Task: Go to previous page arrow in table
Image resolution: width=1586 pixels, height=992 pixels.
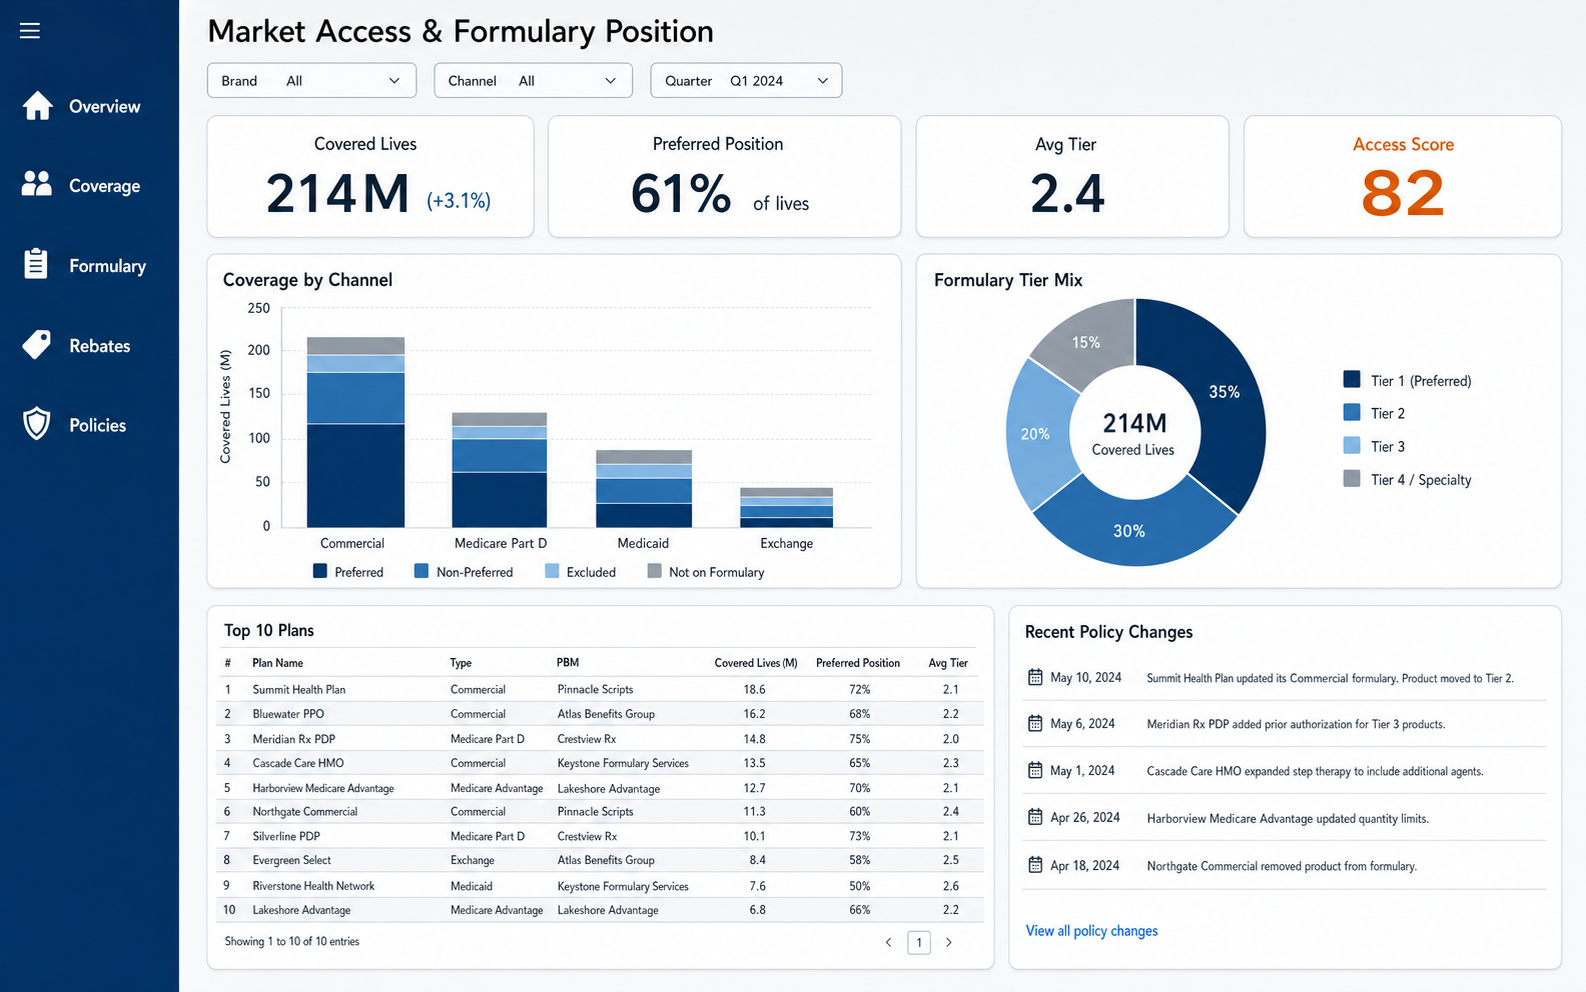Action: pyautogui.click(x=888, y=942)
